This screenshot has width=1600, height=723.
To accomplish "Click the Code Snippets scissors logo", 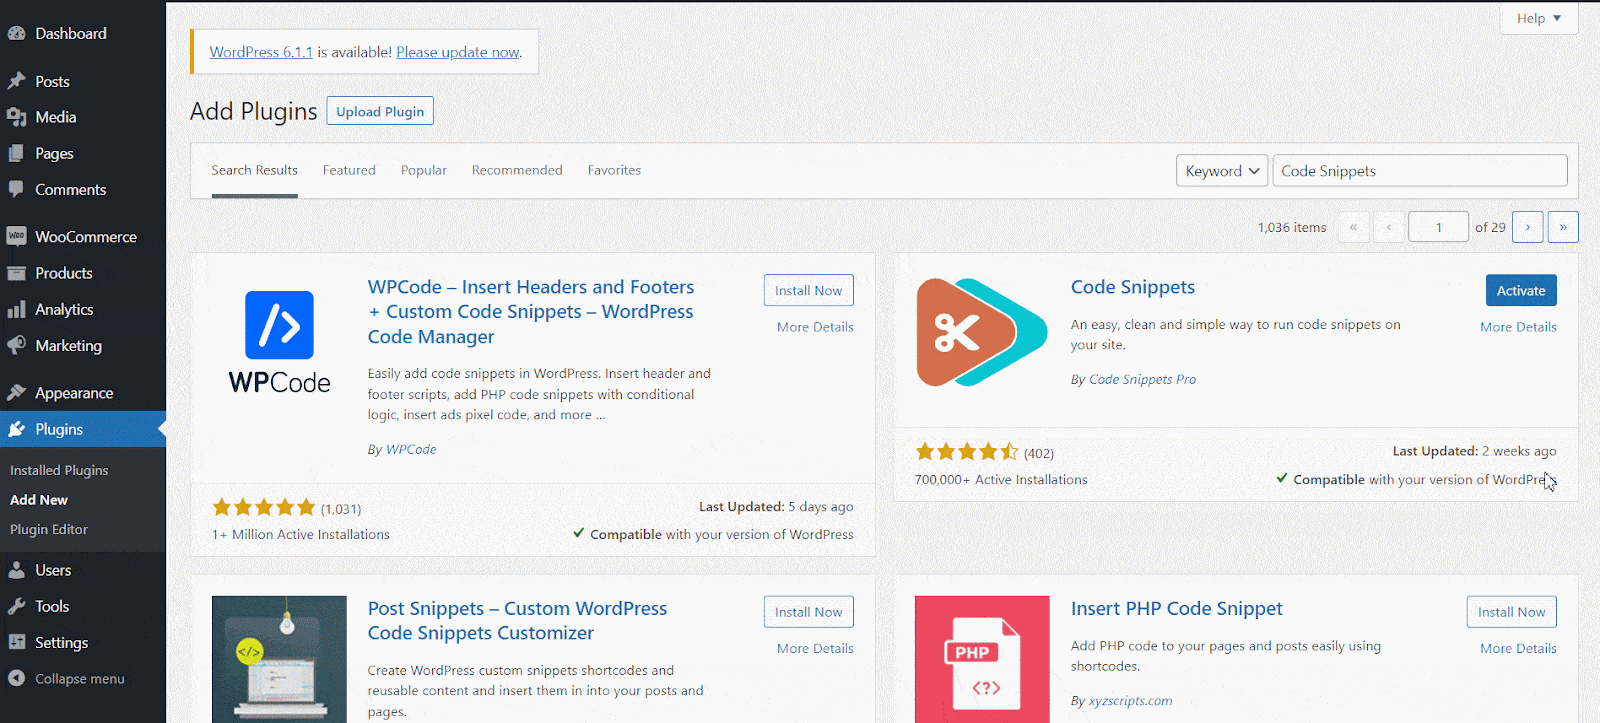I will click(982, 332).
